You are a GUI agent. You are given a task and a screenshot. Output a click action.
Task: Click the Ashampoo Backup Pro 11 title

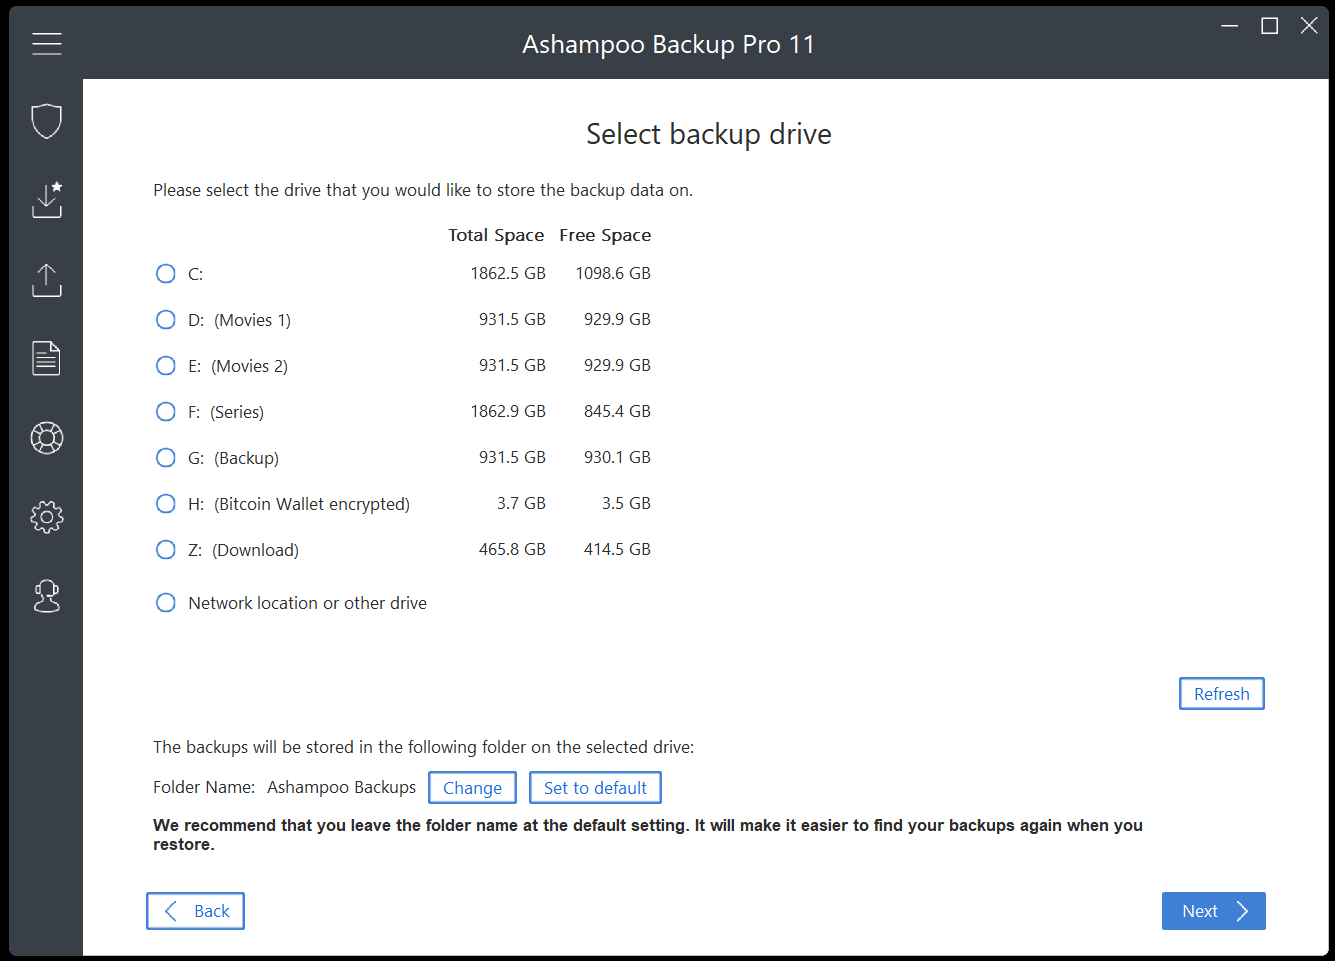tap(669, 44)
